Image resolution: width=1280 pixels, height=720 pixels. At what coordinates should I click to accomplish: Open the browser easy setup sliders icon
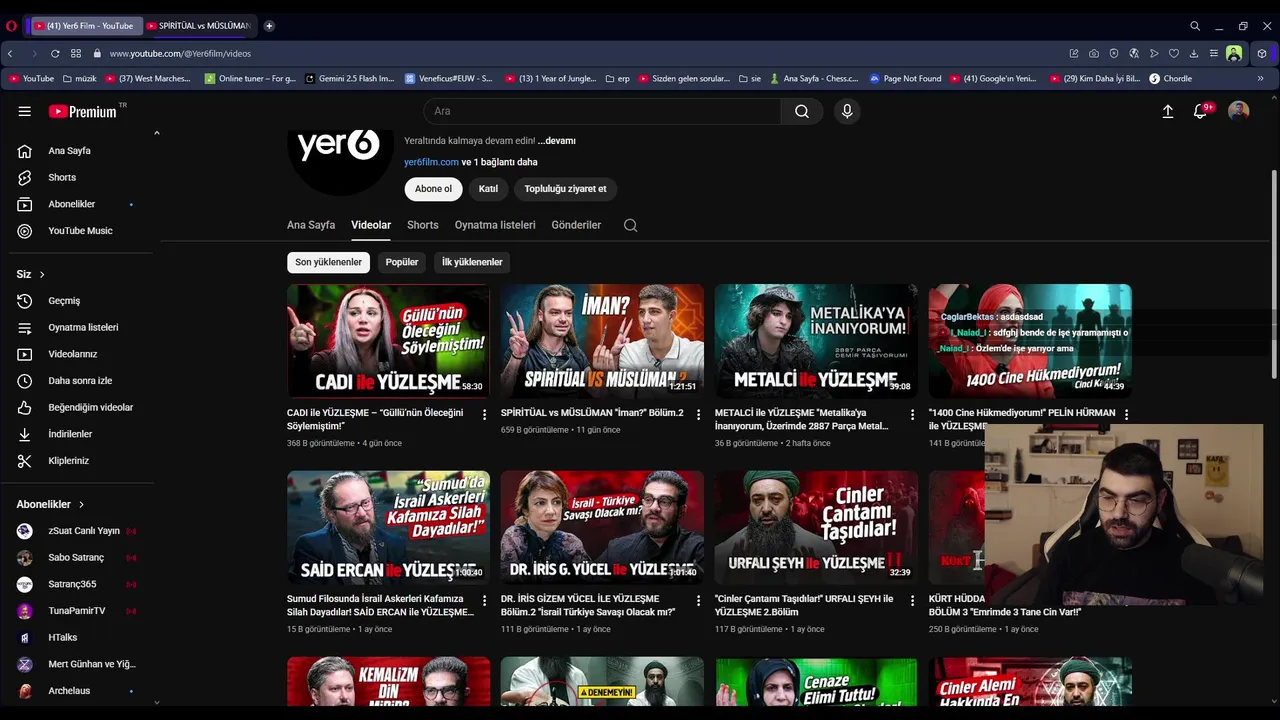(x=1214, y=54)
